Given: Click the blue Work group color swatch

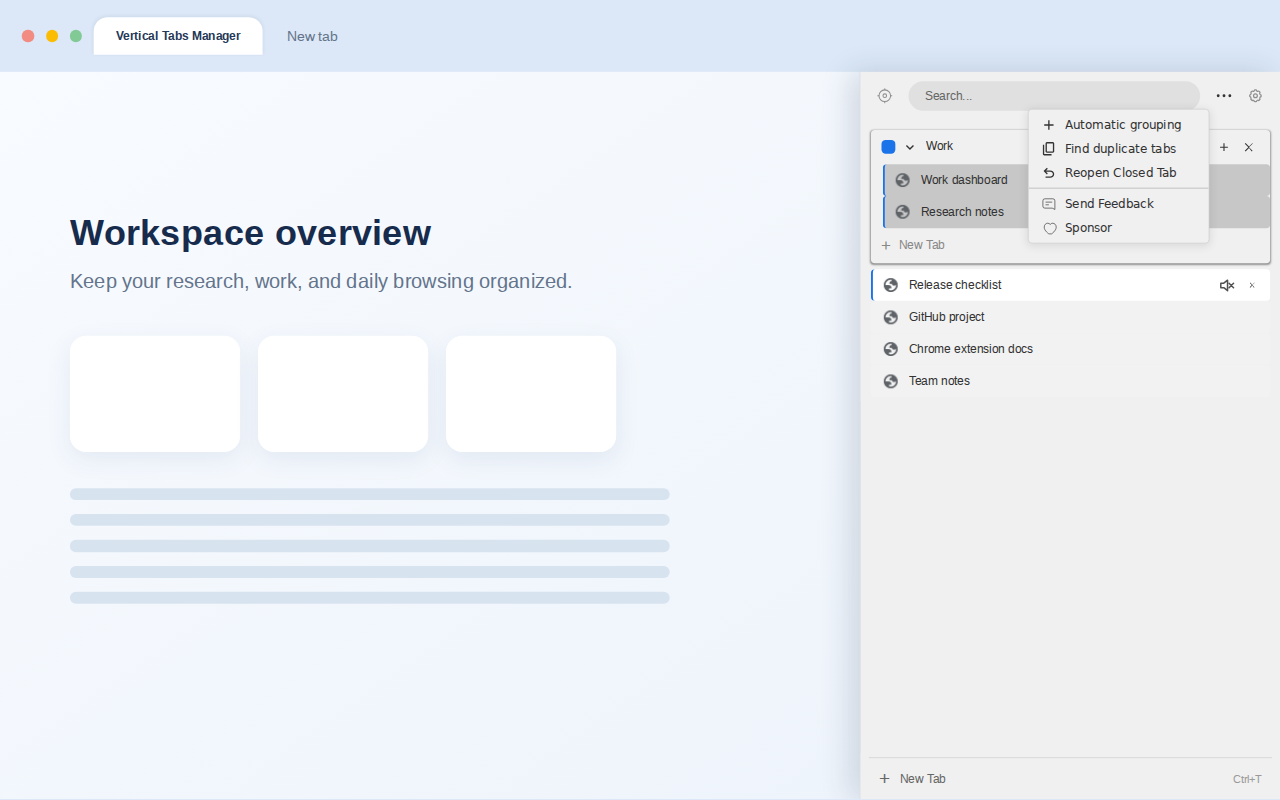Looking at the screenshot, I should pyautogui.click(x=888, y=147).
